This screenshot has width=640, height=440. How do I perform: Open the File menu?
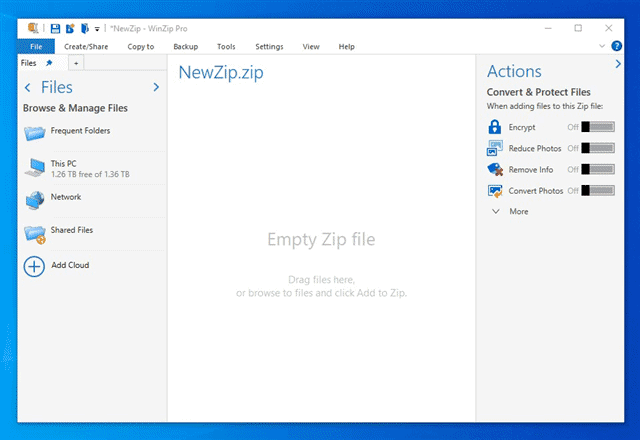(36, 47)
